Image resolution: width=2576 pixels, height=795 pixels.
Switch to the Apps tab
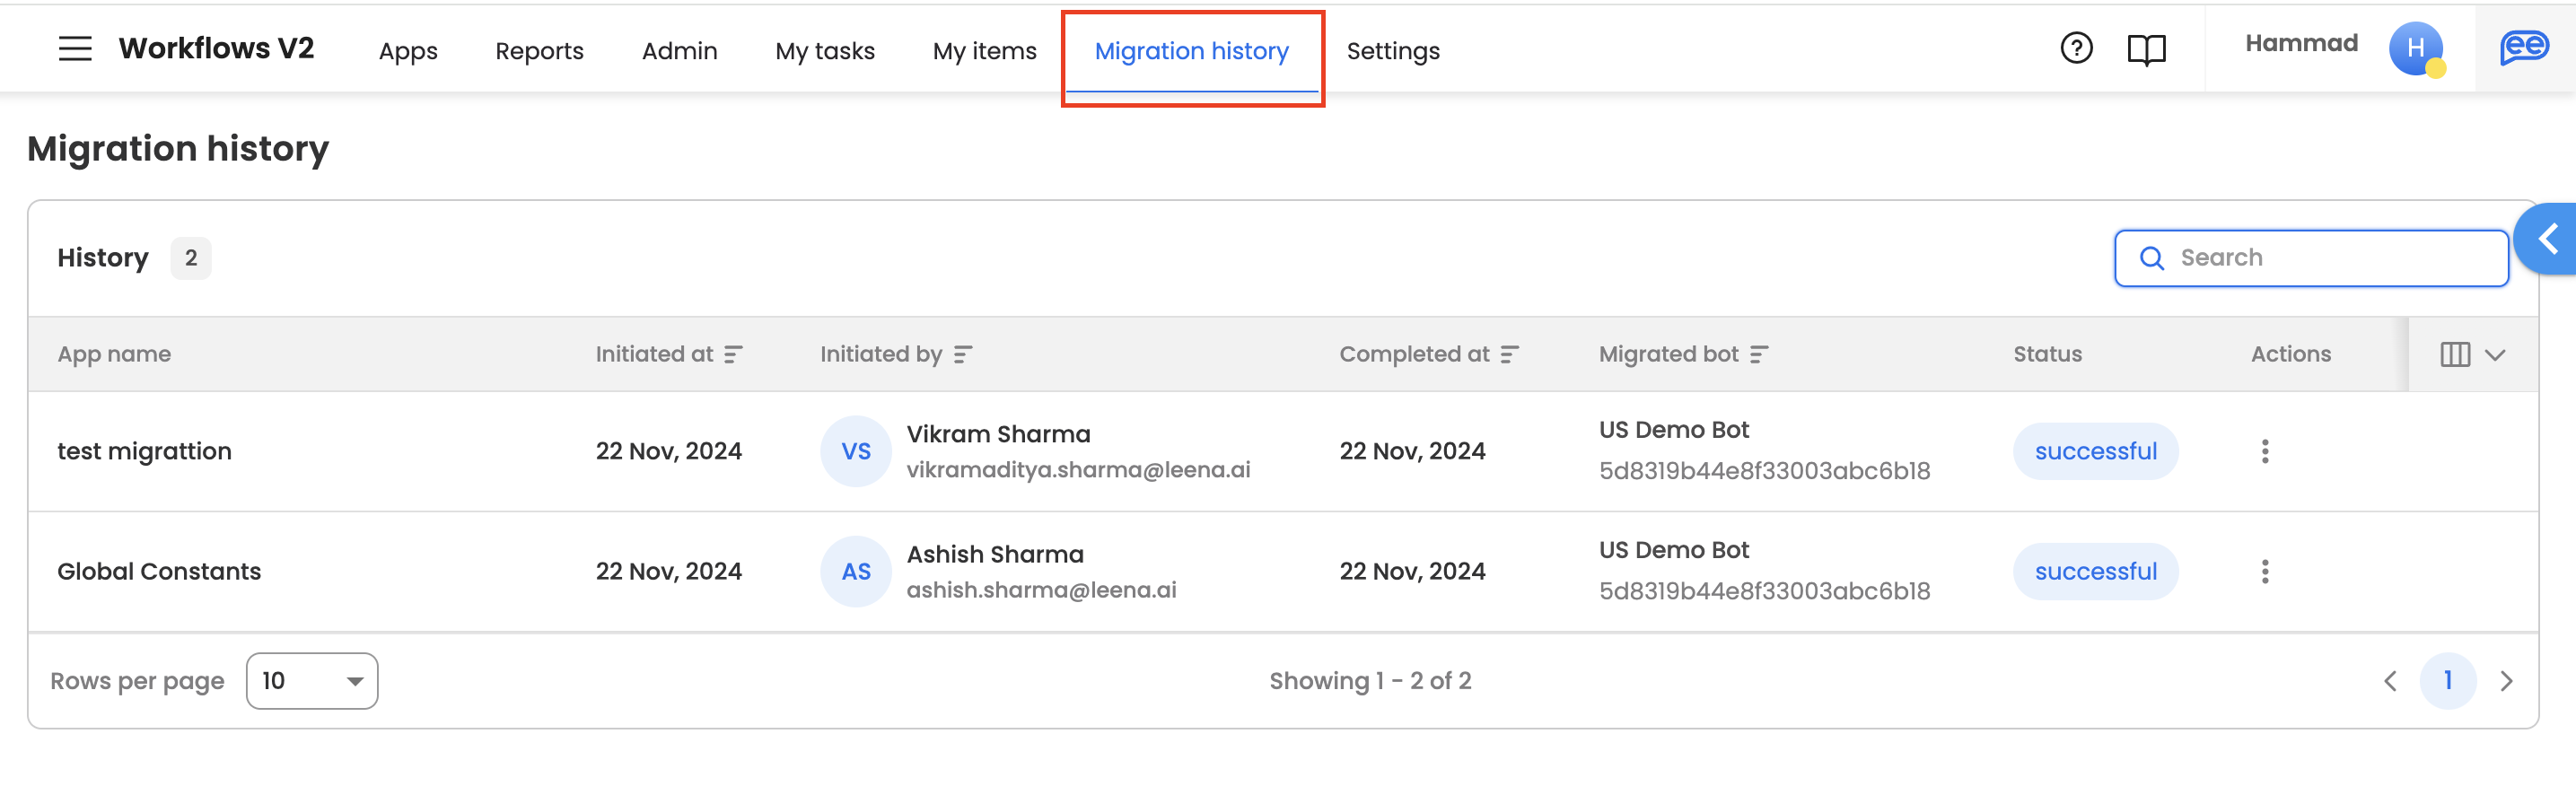[x=408, y=51]
